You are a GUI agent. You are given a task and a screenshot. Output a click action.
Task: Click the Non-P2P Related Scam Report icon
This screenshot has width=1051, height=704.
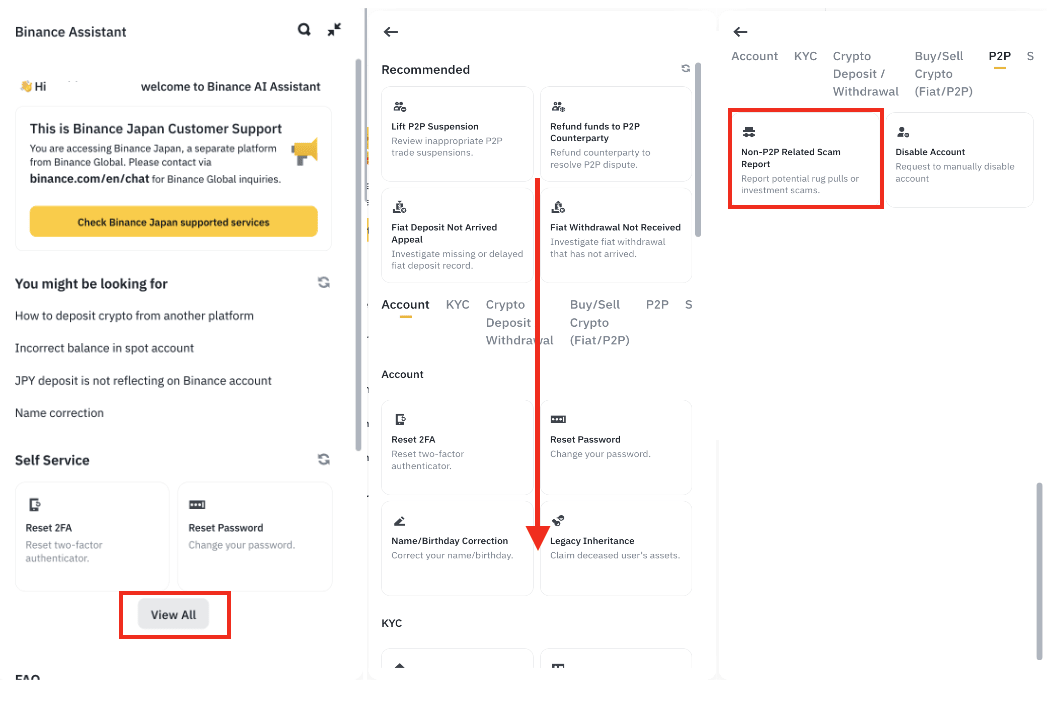point(749,131)
